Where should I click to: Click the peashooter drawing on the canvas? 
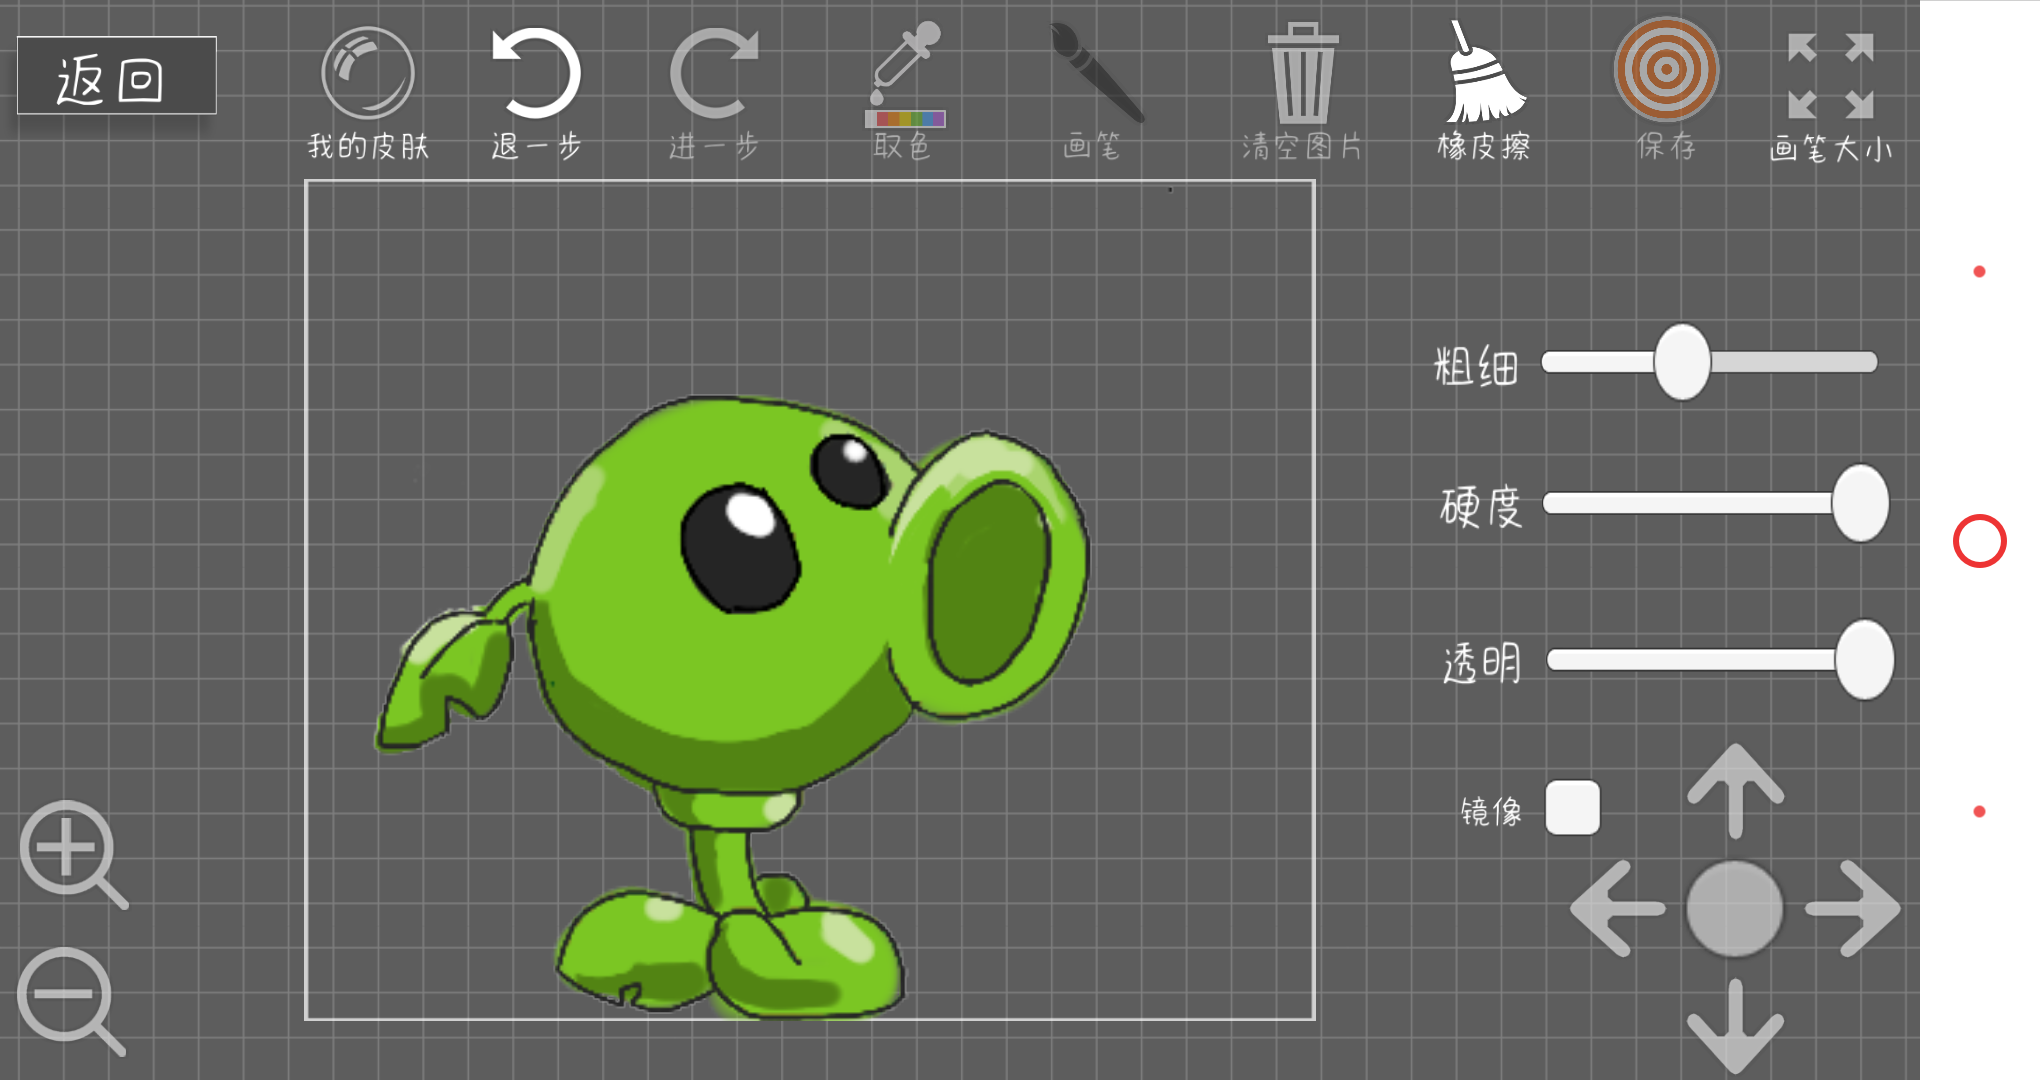tap(732, 706)
